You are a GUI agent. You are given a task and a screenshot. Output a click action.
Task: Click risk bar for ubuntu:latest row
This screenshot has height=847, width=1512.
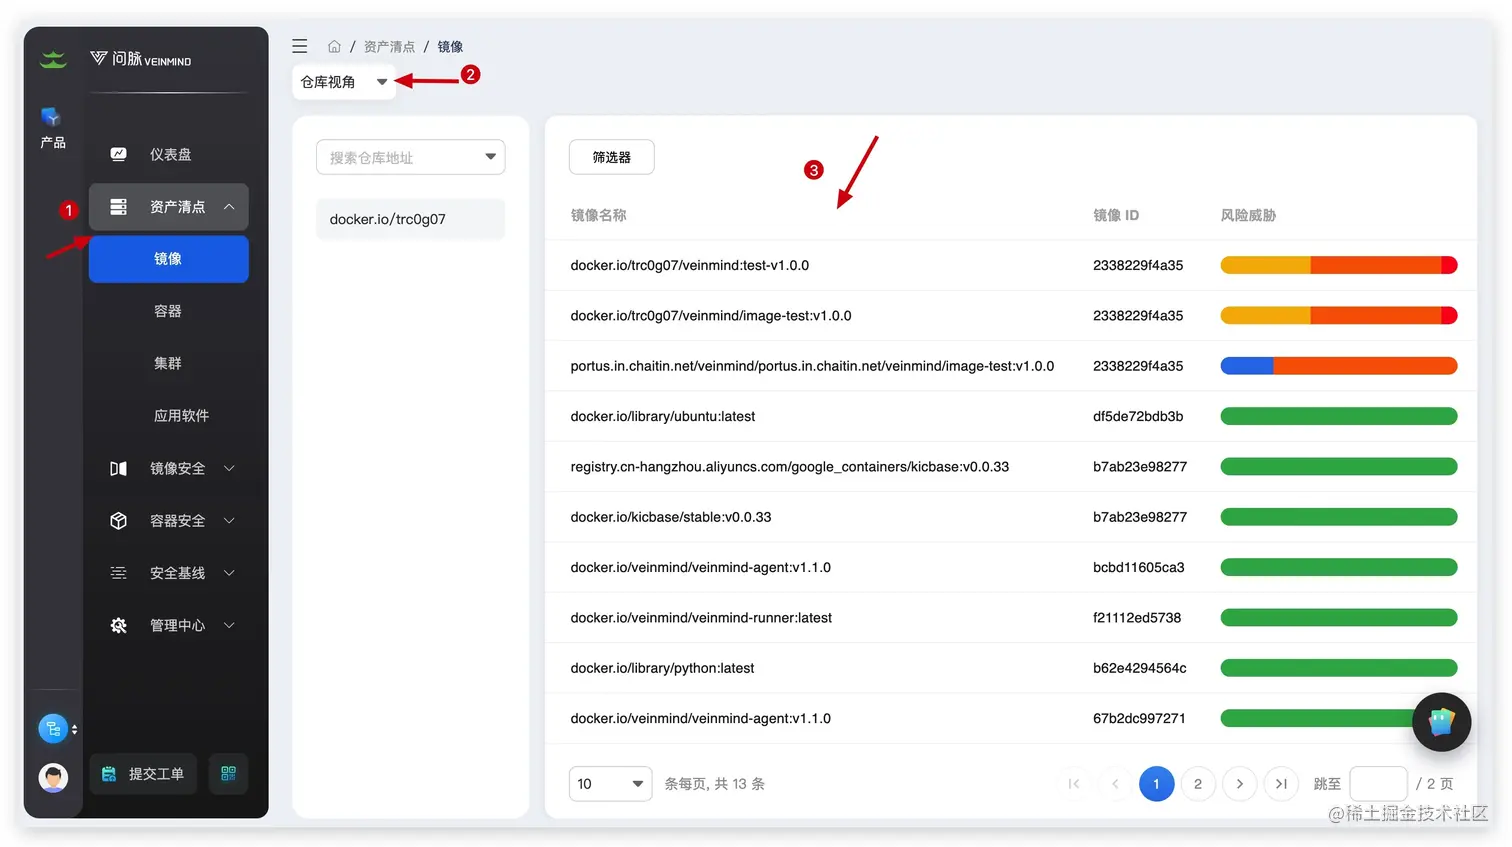1339,416
